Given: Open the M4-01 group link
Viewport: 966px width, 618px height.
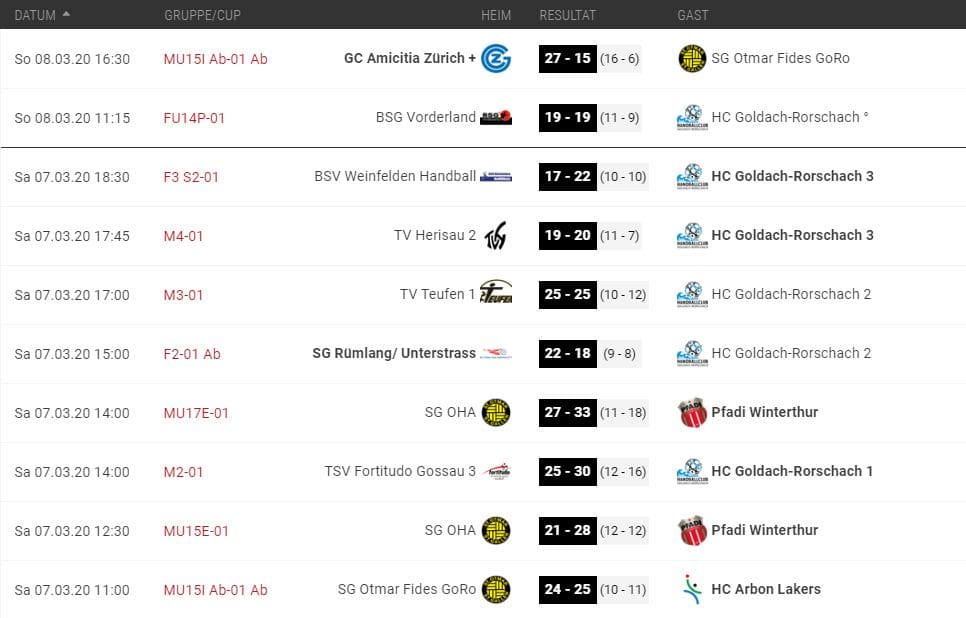Looking at the screenshot, I should 183,235.
